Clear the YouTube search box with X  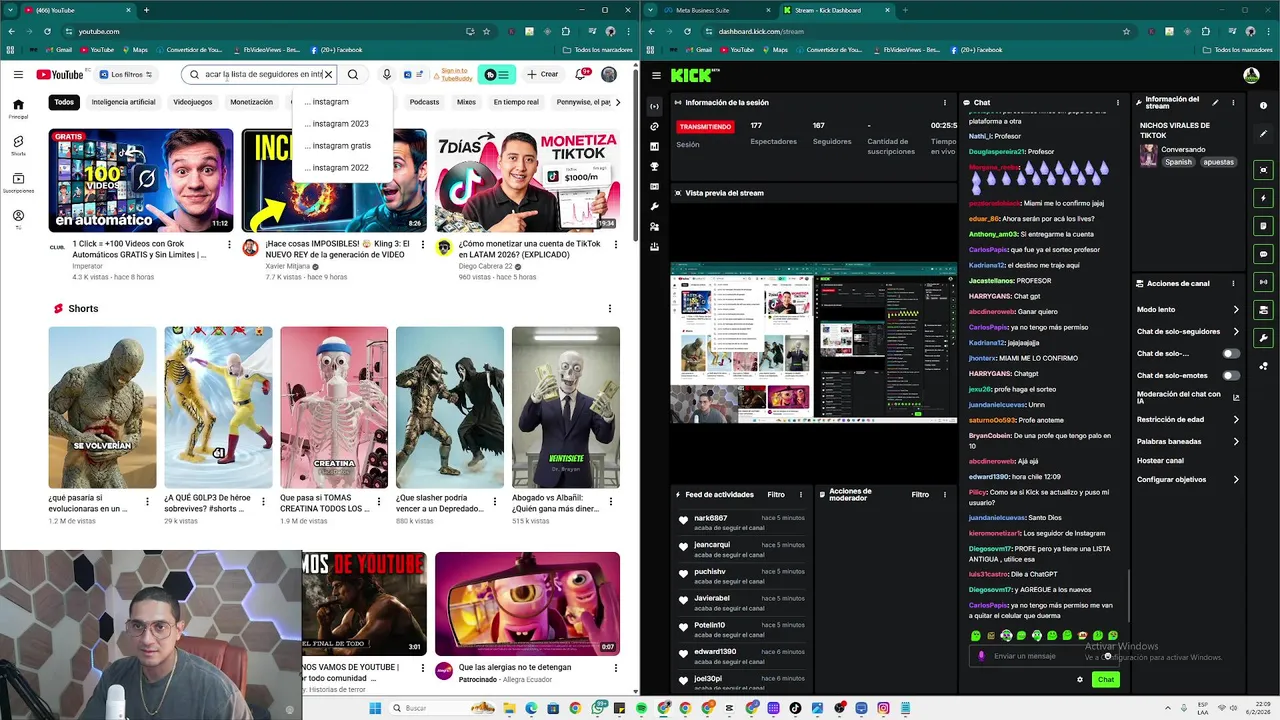[x=328, y=74]
